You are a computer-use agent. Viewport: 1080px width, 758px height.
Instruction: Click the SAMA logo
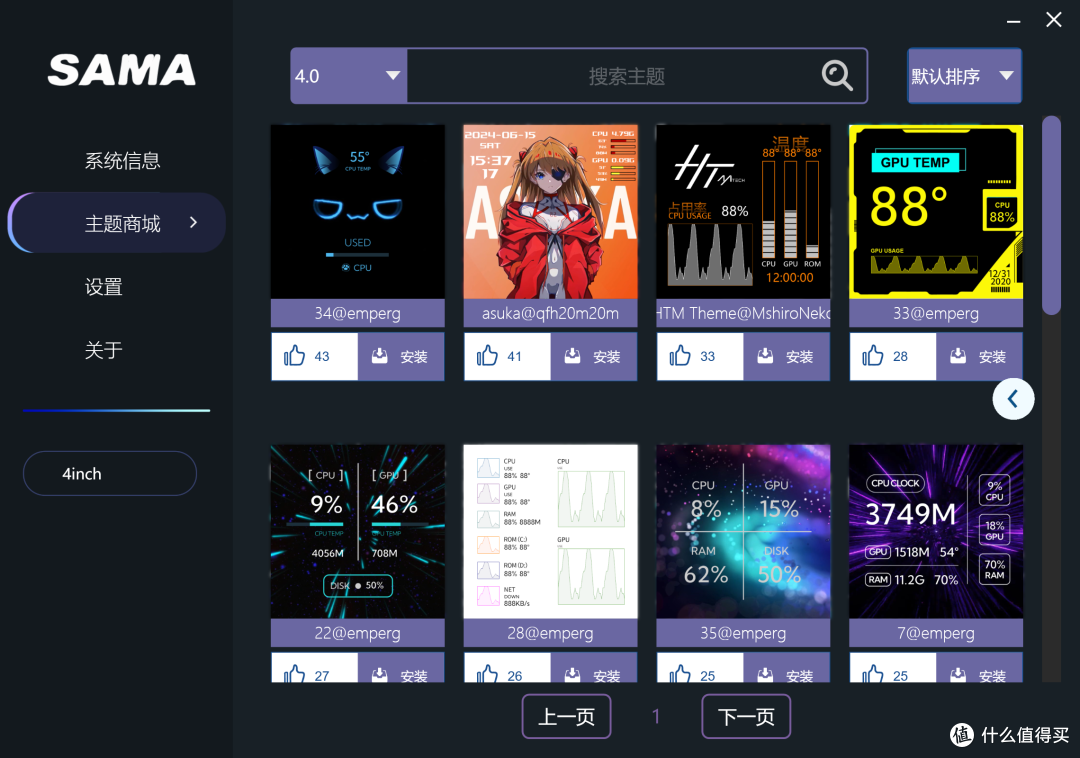click(122, 70)
